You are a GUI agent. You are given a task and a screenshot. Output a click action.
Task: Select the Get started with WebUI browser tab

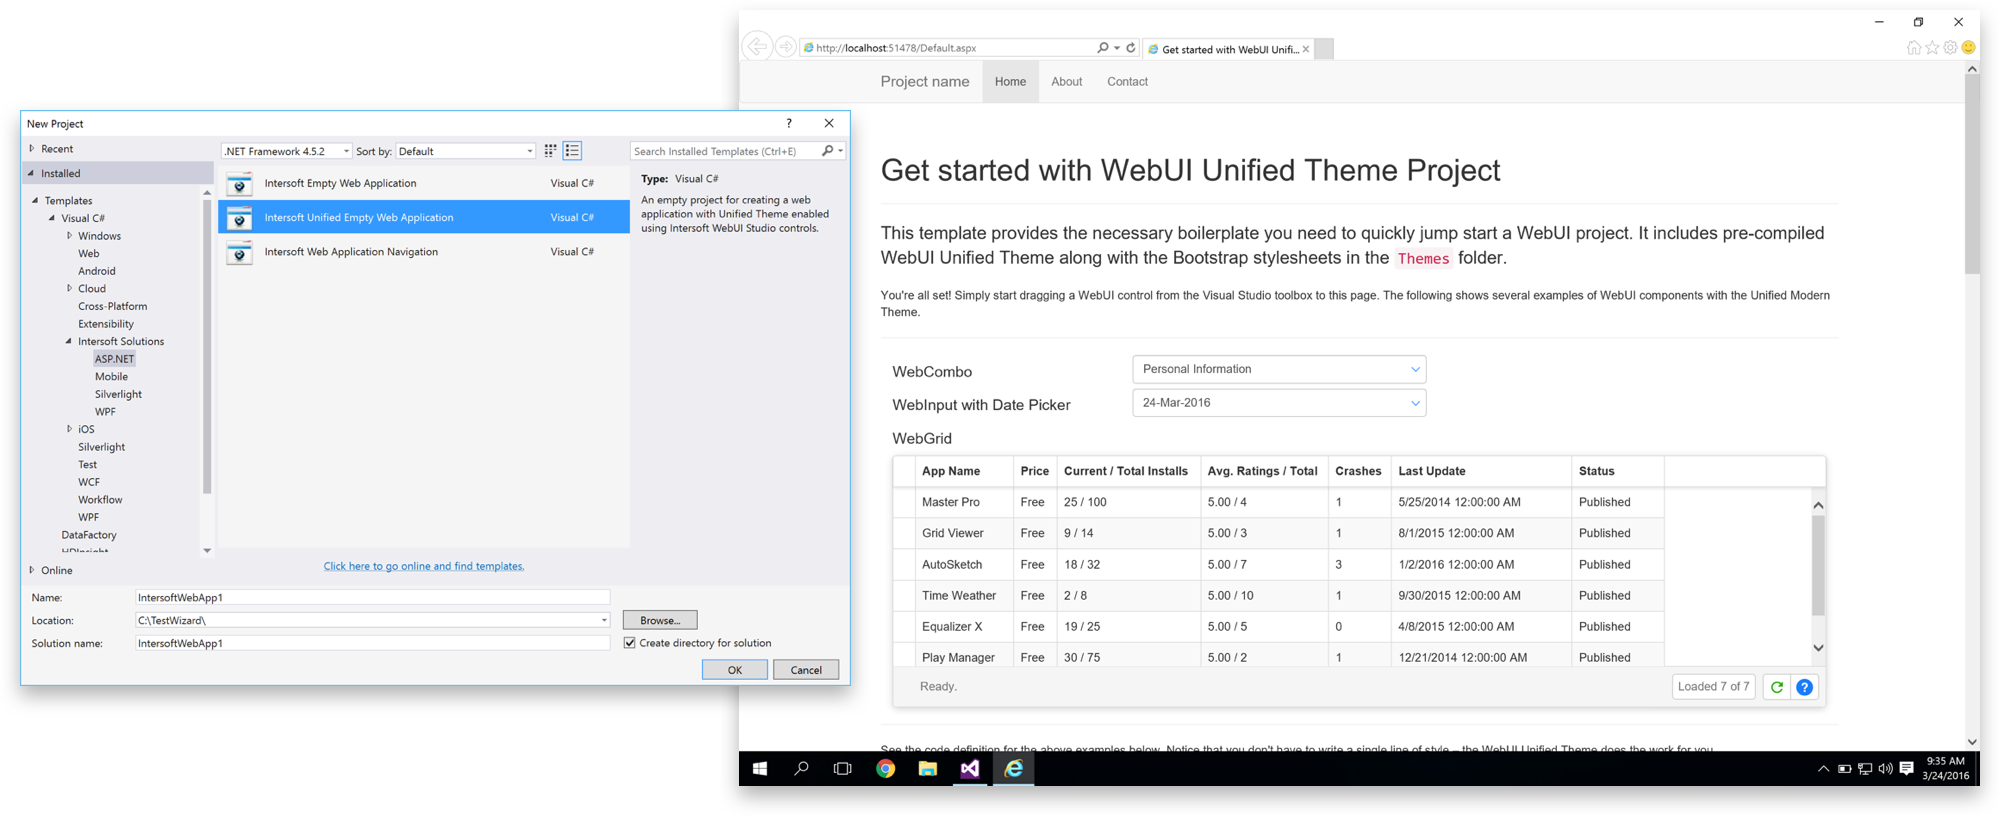click(1228, 49)
